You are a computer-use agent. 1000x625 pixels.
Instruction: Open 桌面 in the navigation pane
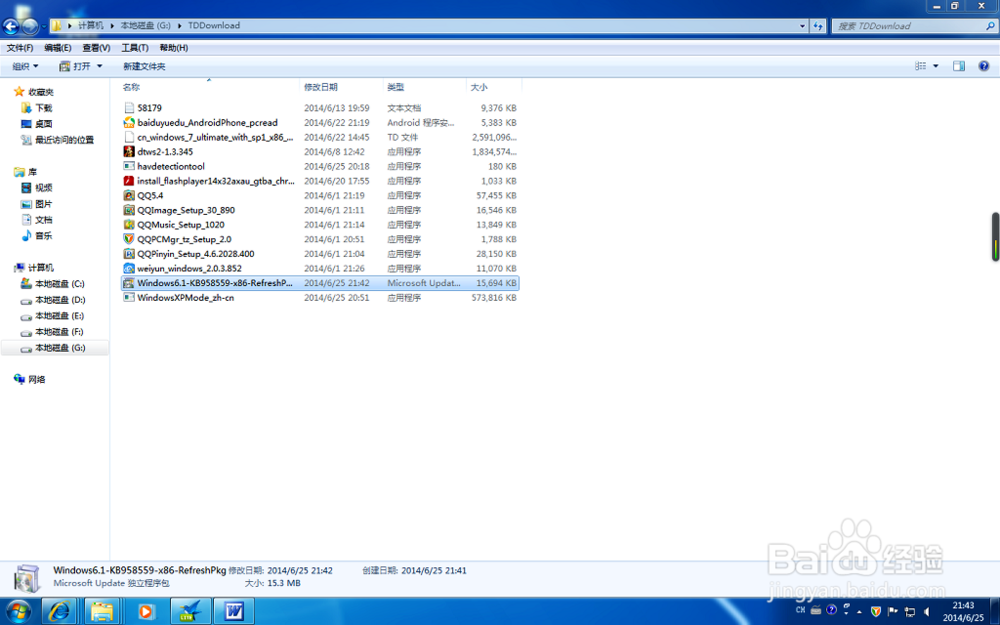[x=37, y=124]
